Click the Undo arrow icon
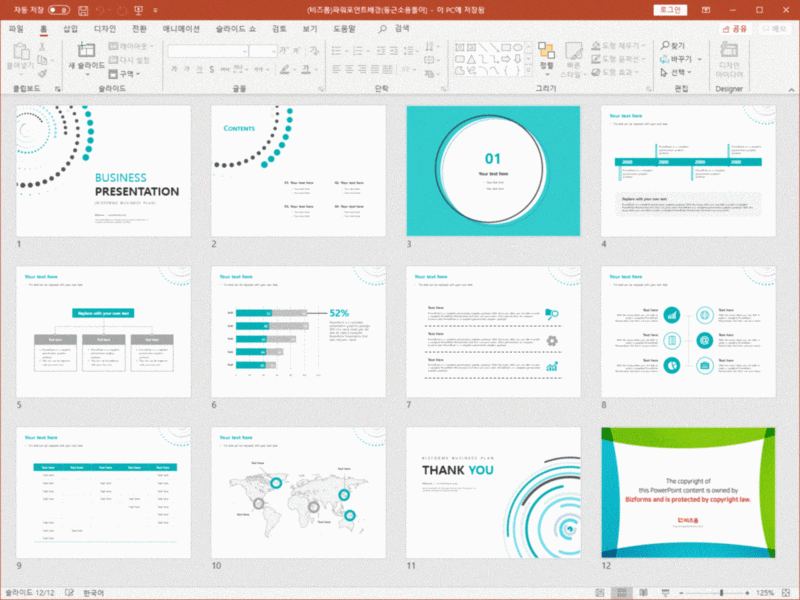The image size is (800, 600). click(101, 10)
